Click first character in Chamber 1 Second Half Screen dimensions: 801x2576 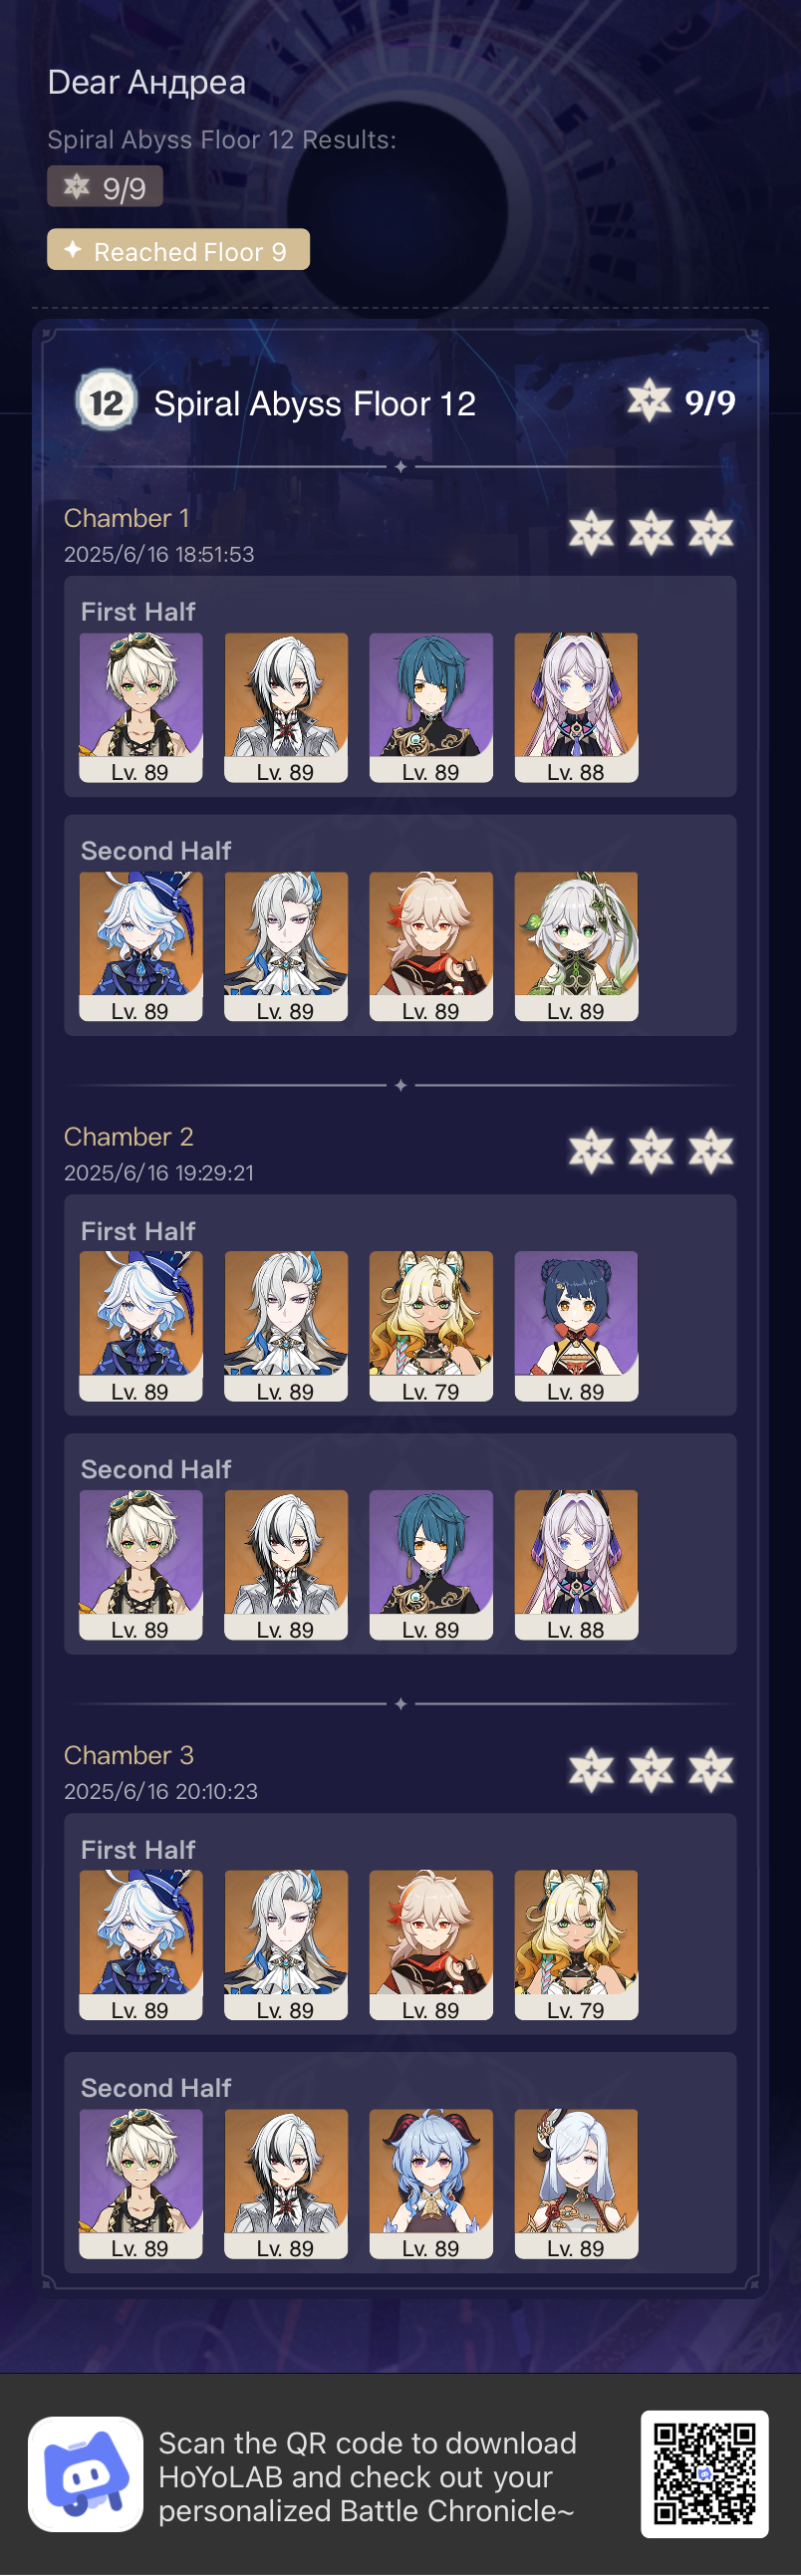[x=141, y=946]
